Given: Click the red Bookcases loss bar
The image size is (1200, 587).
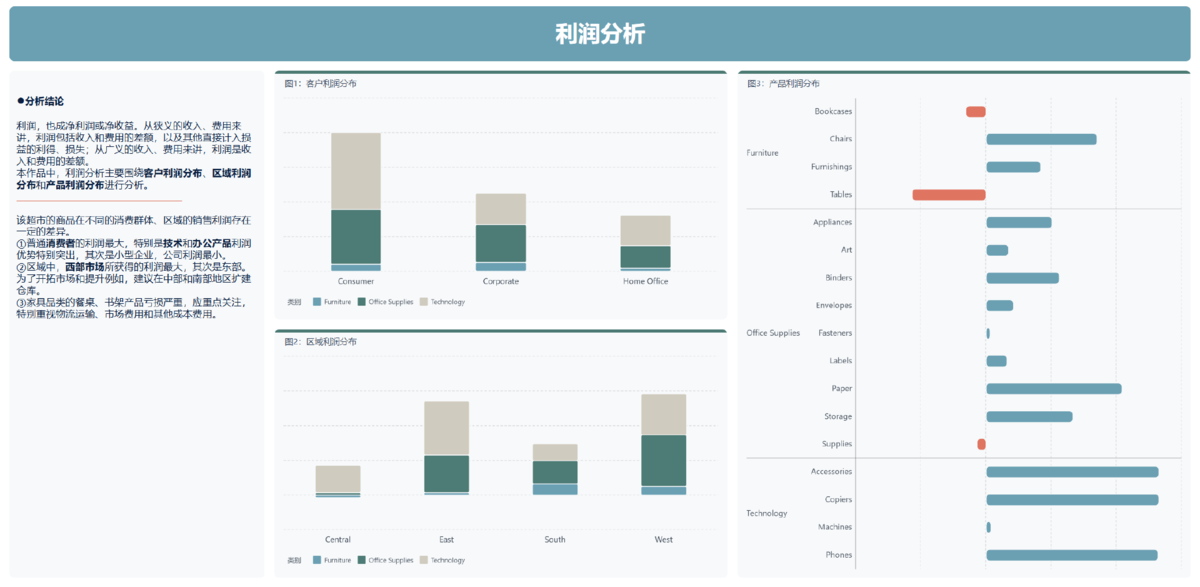Looking at the screenshot, I should [976, 111].
